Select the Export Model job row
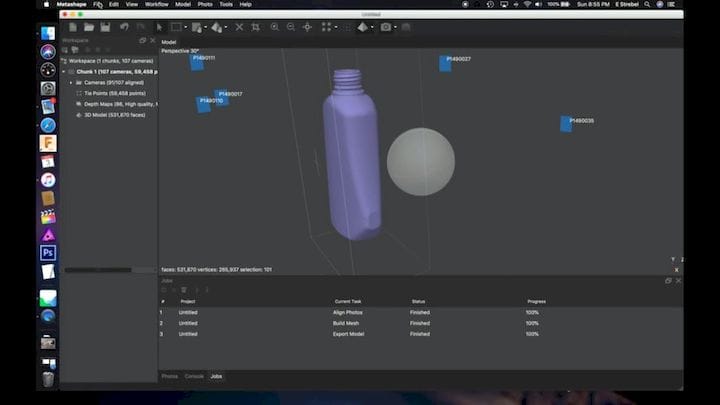Image resolution: width=720 pixels, height=405 pixels. [347, 334]
